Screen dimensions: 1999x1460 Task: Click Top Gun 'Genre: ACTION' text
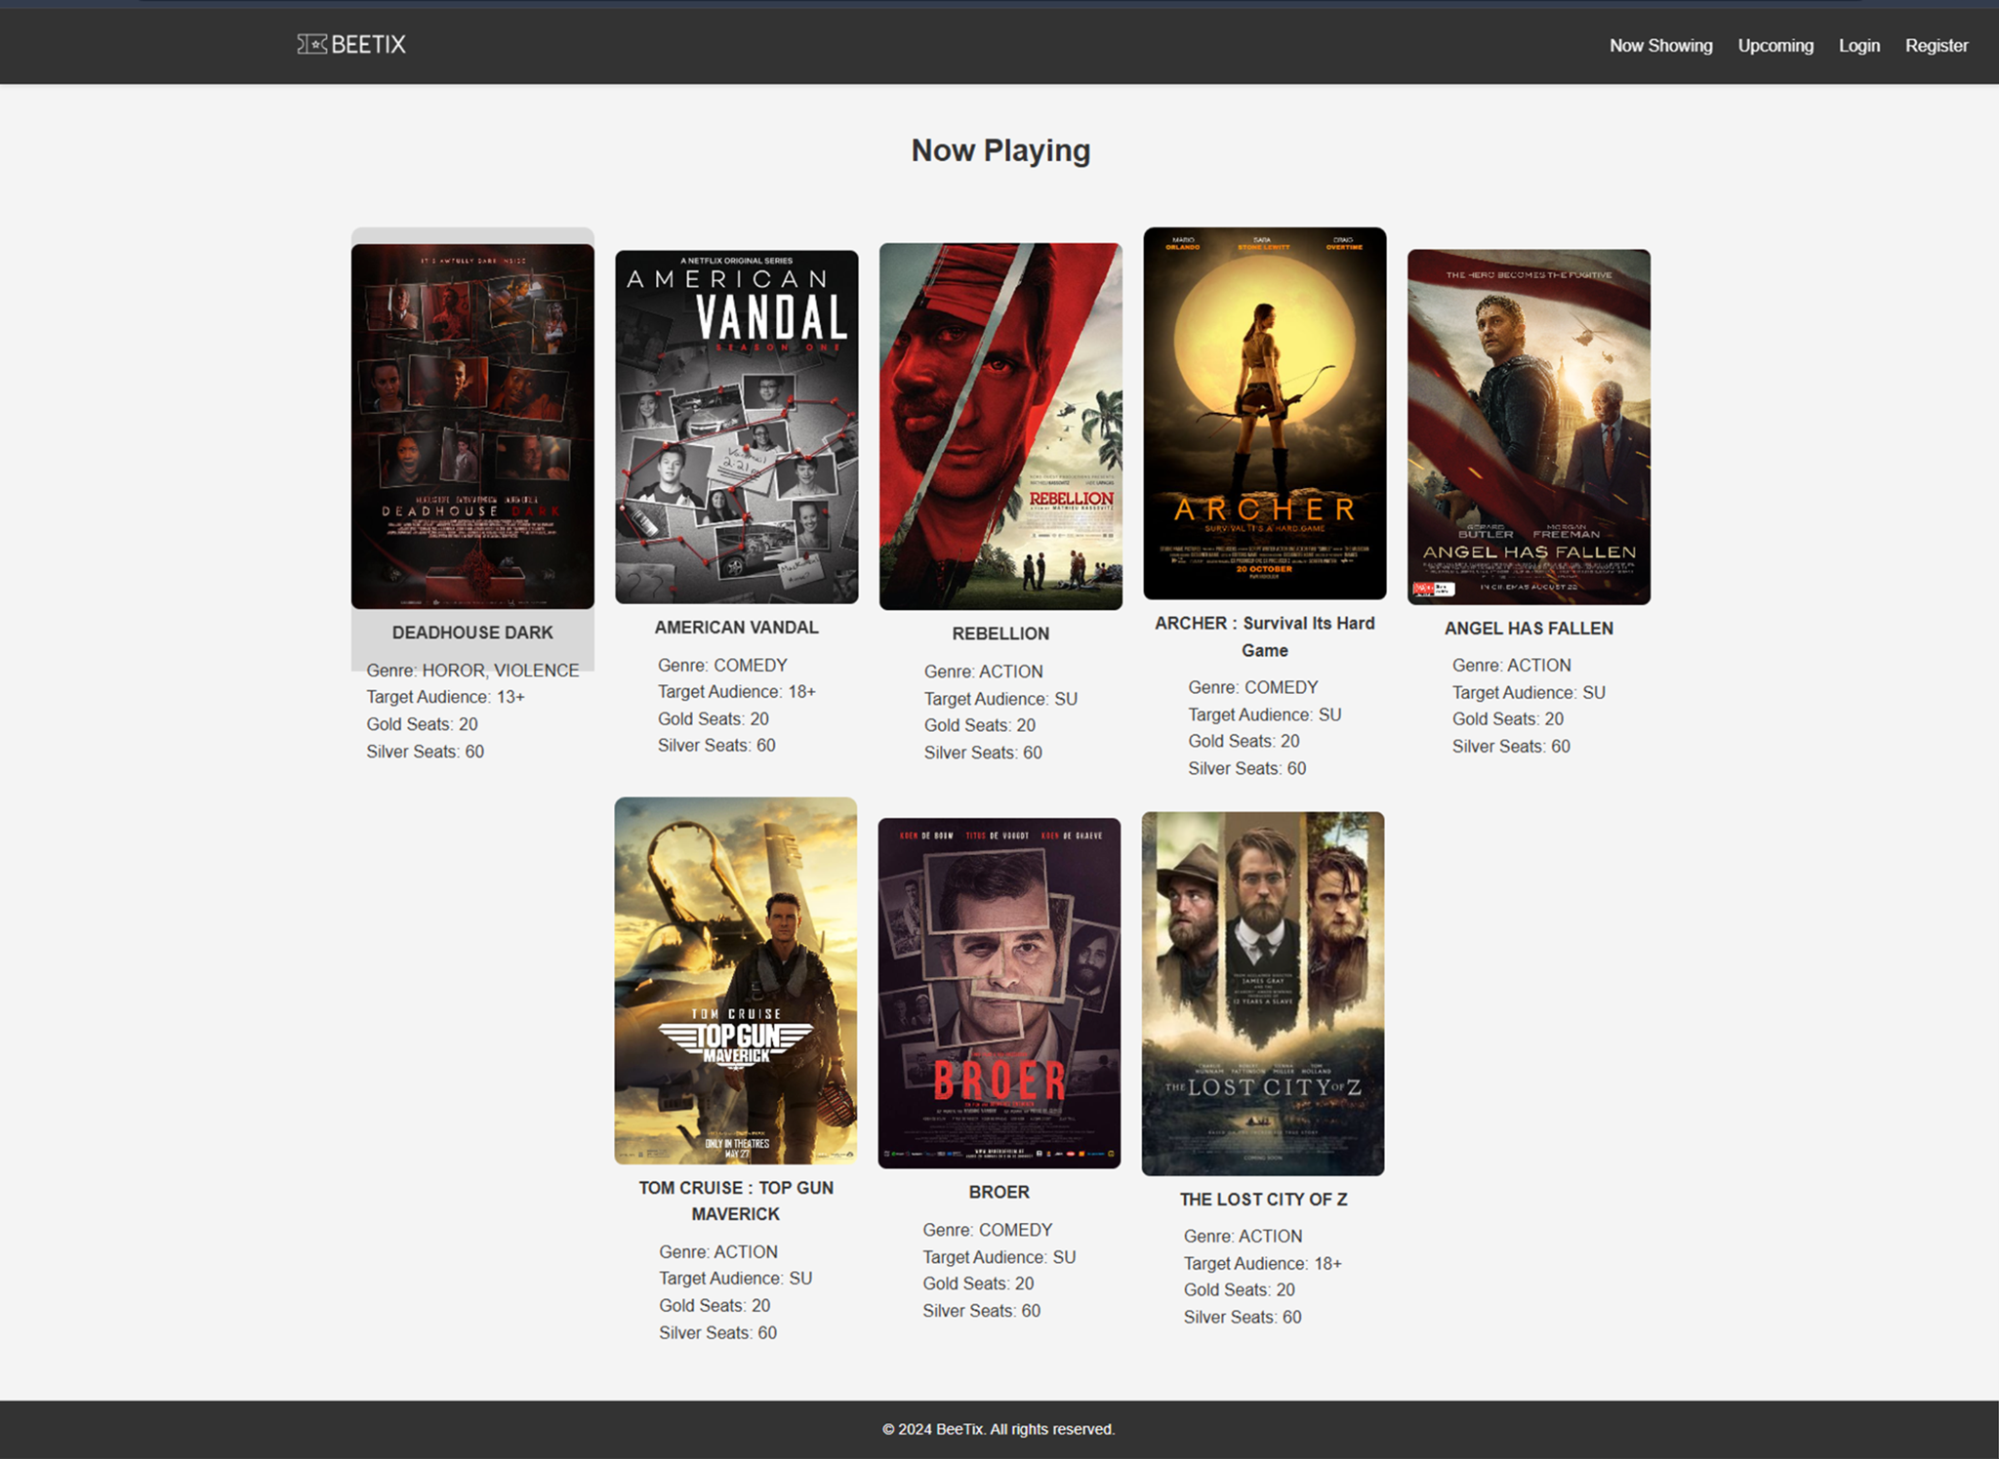click(x=717, y=1252)
